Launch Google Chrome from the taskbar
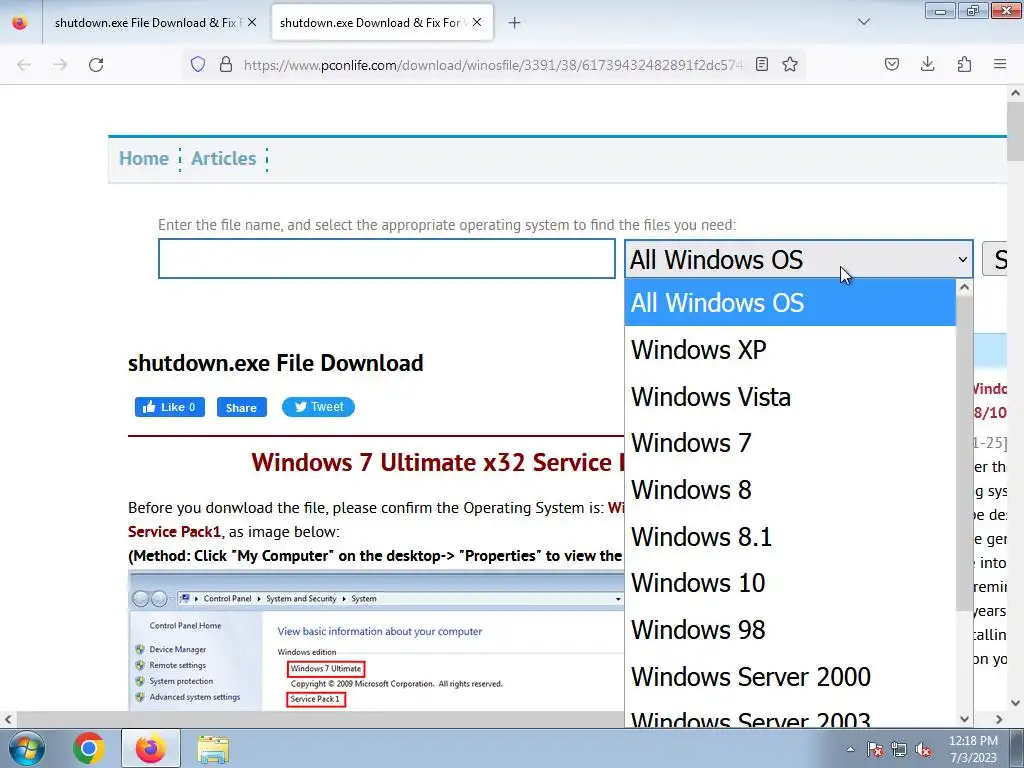Viewport: 1024px width, 768px height. click(89, 748)
